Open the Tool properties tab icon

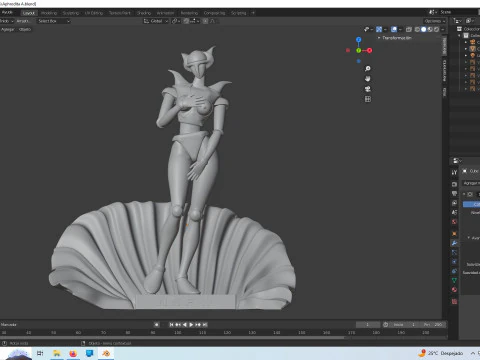tap(454, 172)
